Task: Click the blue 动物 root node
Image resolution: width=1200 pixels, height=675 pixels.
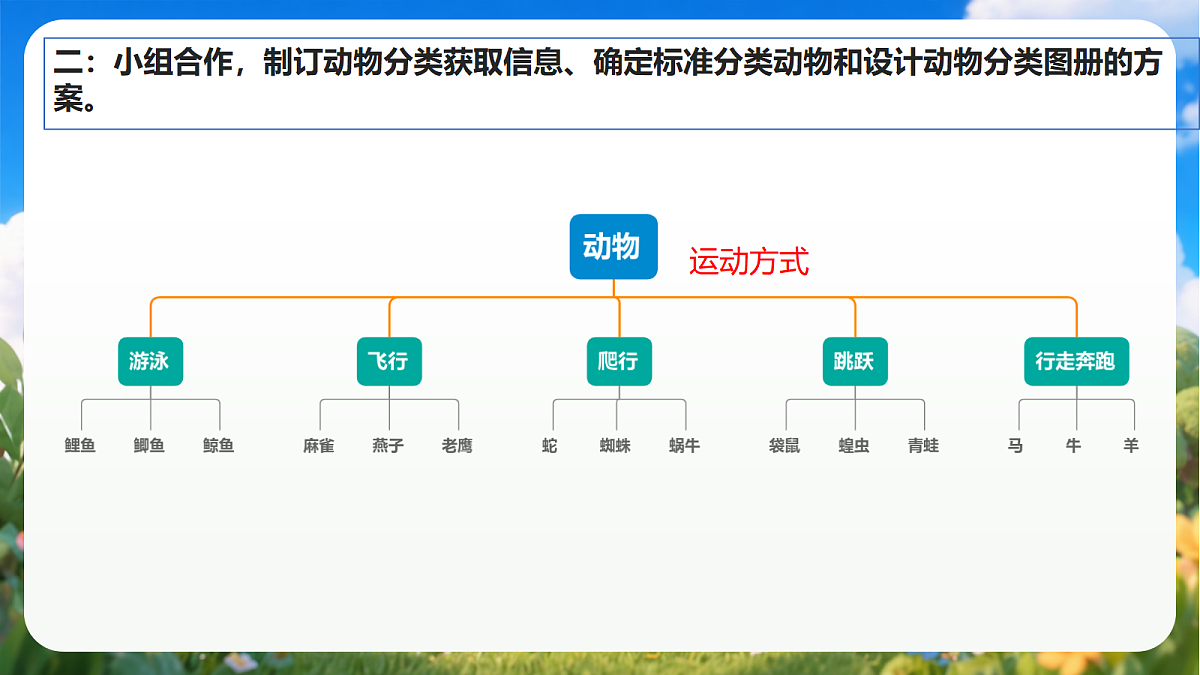Action: tap(614, 246)
